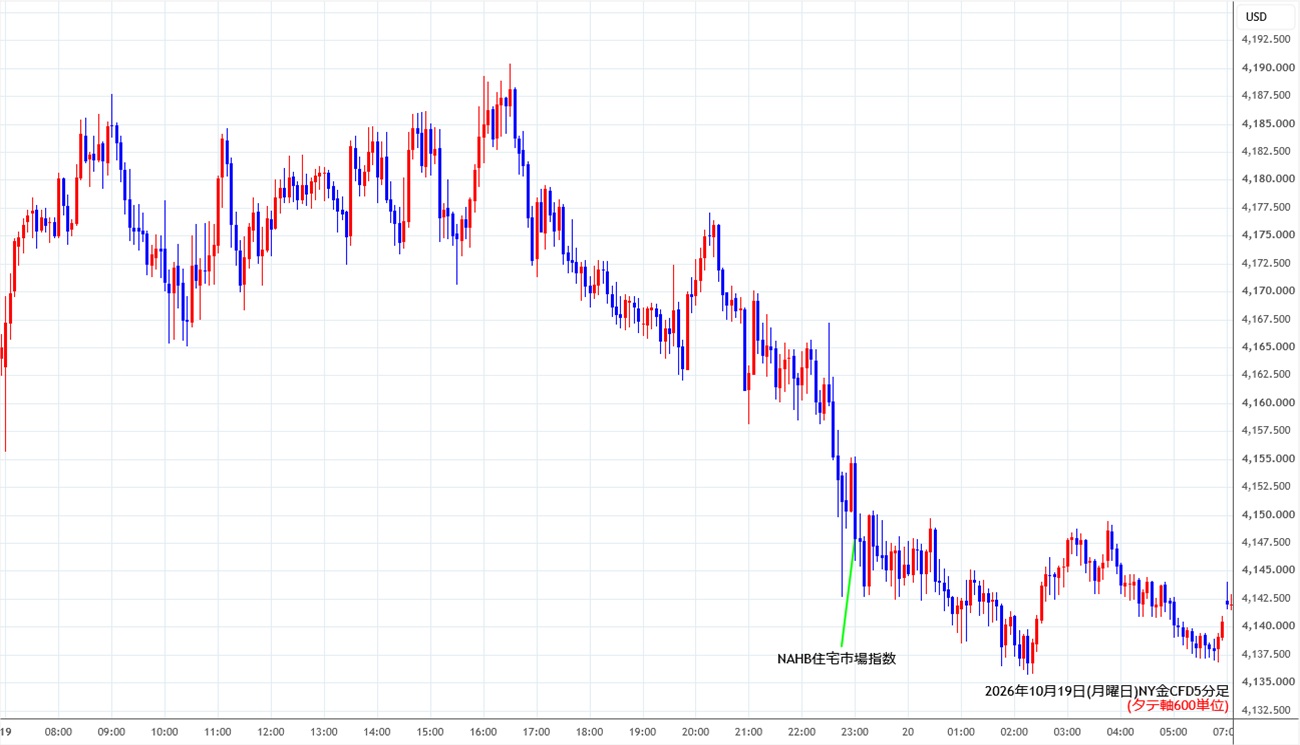Select the 4,167.500 price axis label

[1268, 319]
